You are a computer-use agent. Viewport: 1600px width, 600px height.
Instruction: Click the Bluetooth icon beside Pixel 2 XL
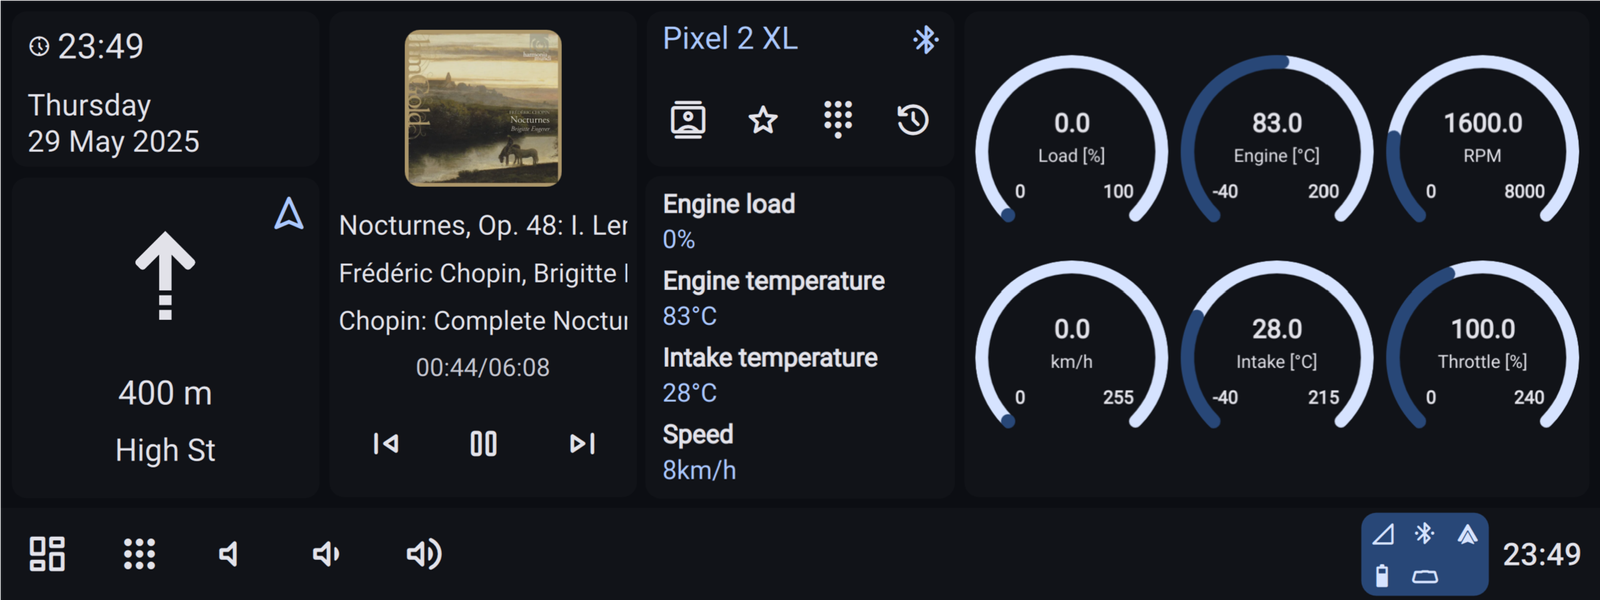(926, 40)
